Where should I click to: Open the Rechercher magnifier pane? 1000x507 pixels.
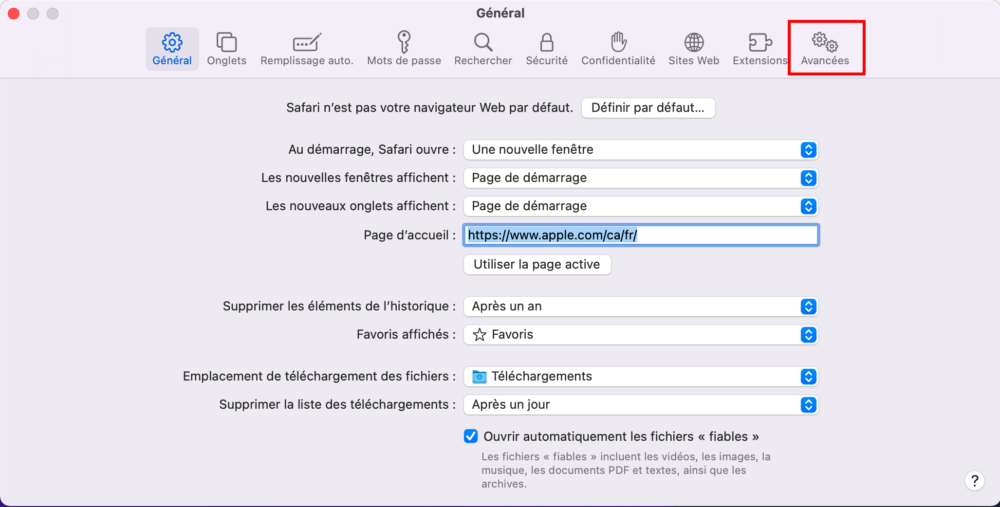[x=483, y=48]
